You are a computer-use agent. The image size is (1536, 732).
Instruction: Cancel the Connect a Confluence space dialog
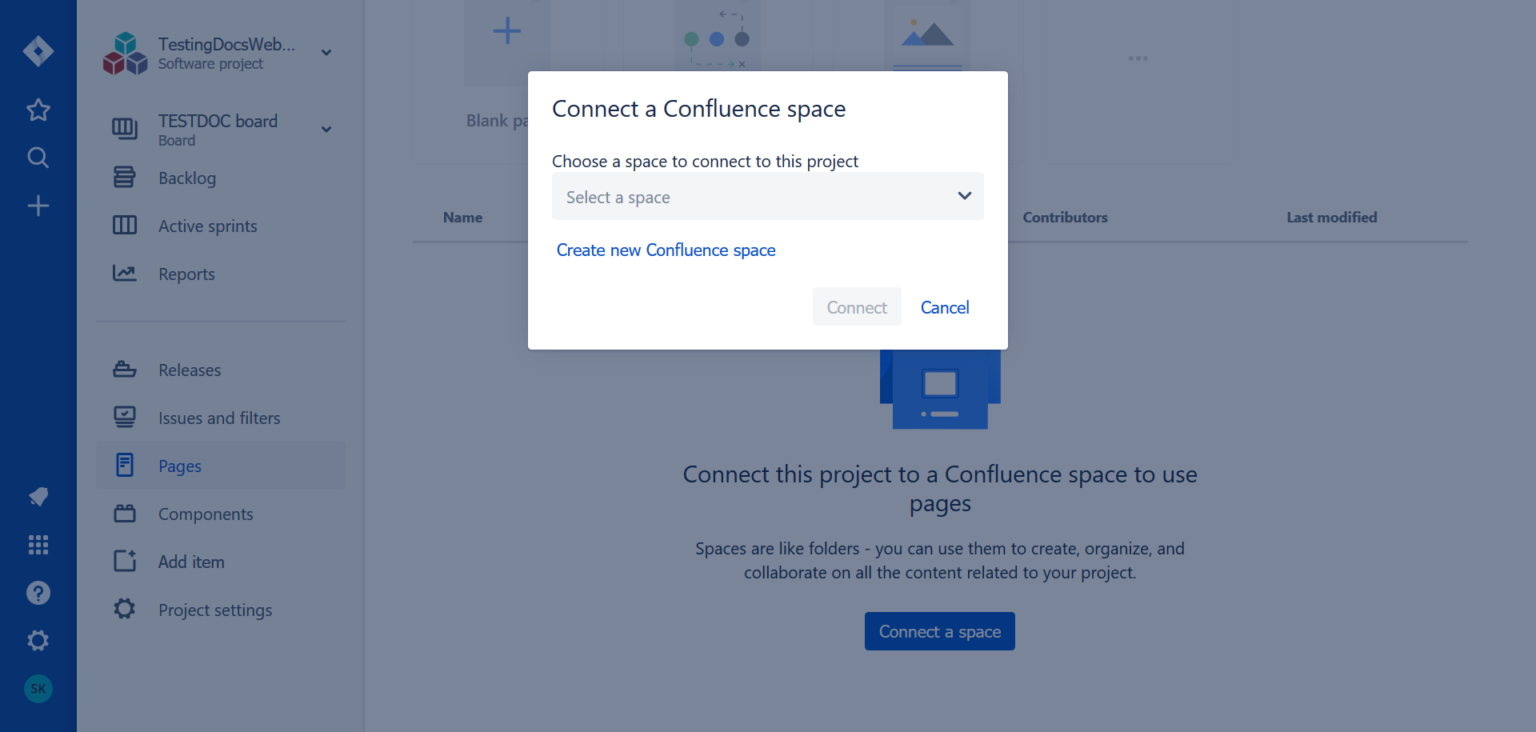(x=944, y=307)
